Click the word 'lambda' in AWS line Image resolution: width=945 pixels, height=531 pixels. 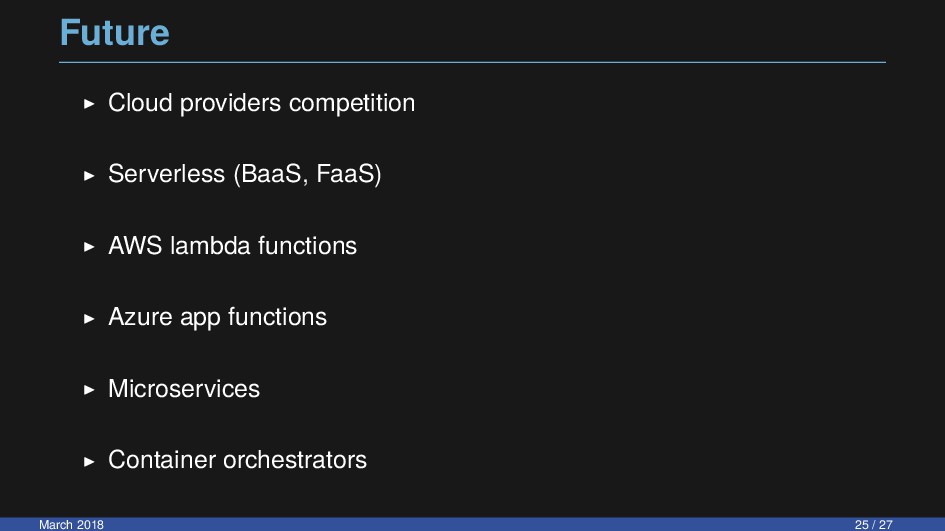[210, 246]
